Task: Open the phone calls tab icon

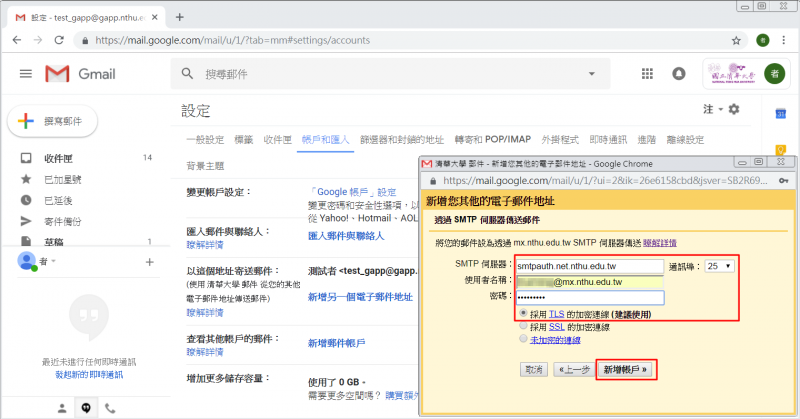Action: [x=110, y=408]
